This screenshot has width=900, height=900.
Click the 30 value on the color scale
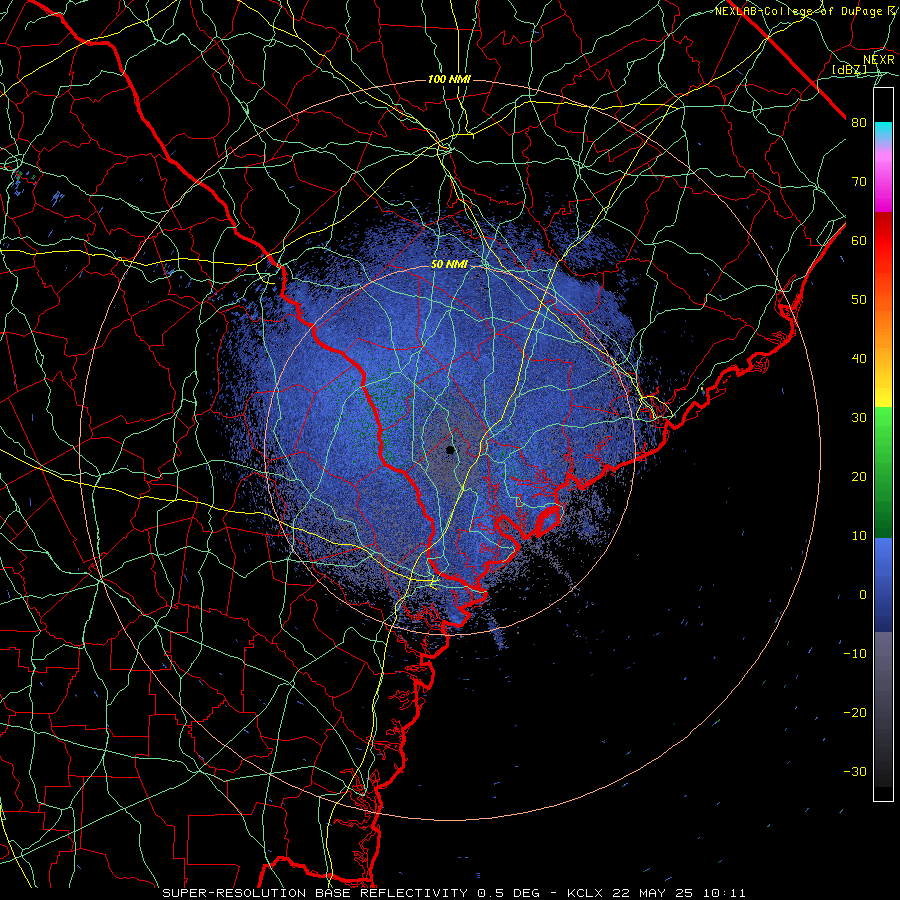pyautogui.click(x=859, y=418)
